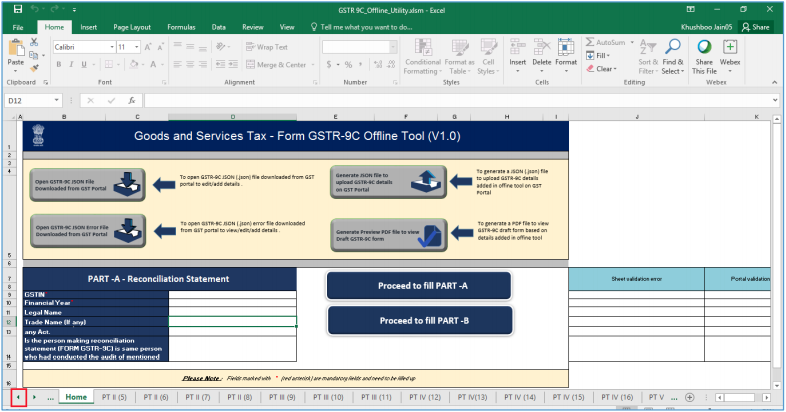Open Merge & Center dropdown arrow
This screenshot has height=412, width=786.
(313, 65)
